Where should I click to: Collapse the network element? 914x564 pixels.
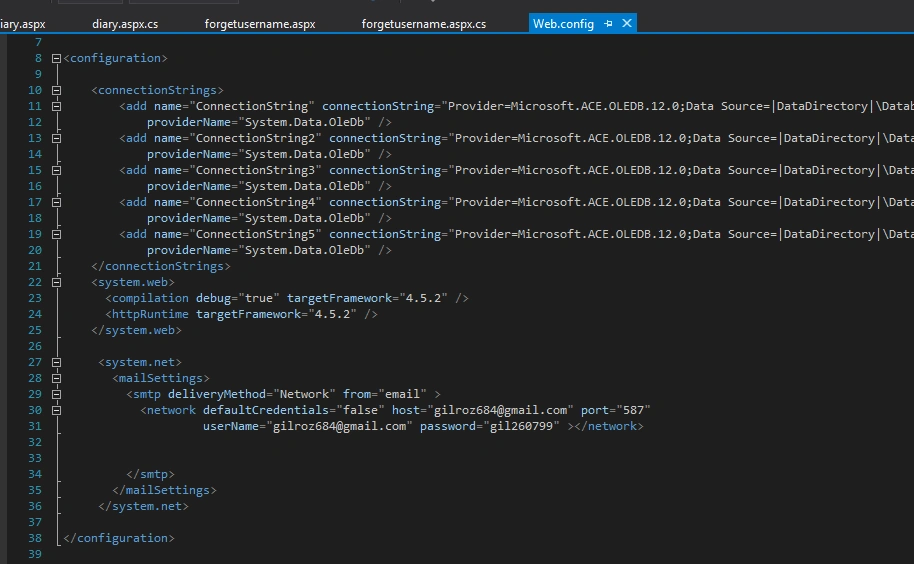[x=57, y=411]
